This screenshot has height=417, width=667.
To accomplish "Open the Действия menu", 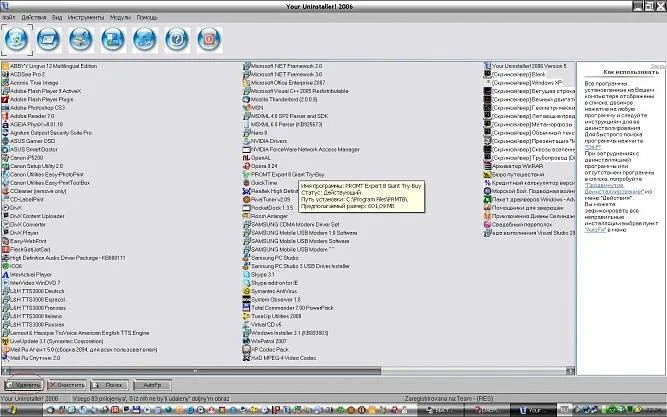I will pyautogui.click(x=34, y=17).
